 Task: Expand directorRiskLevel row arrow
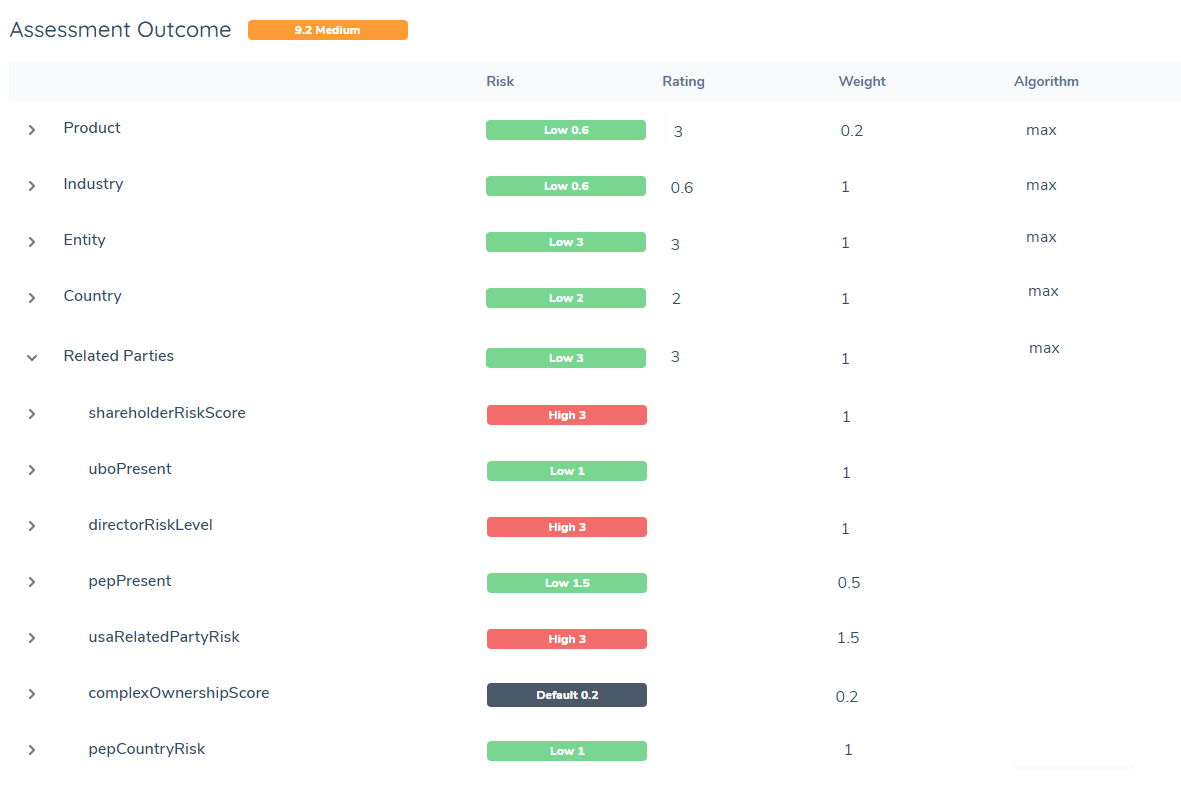32,526
